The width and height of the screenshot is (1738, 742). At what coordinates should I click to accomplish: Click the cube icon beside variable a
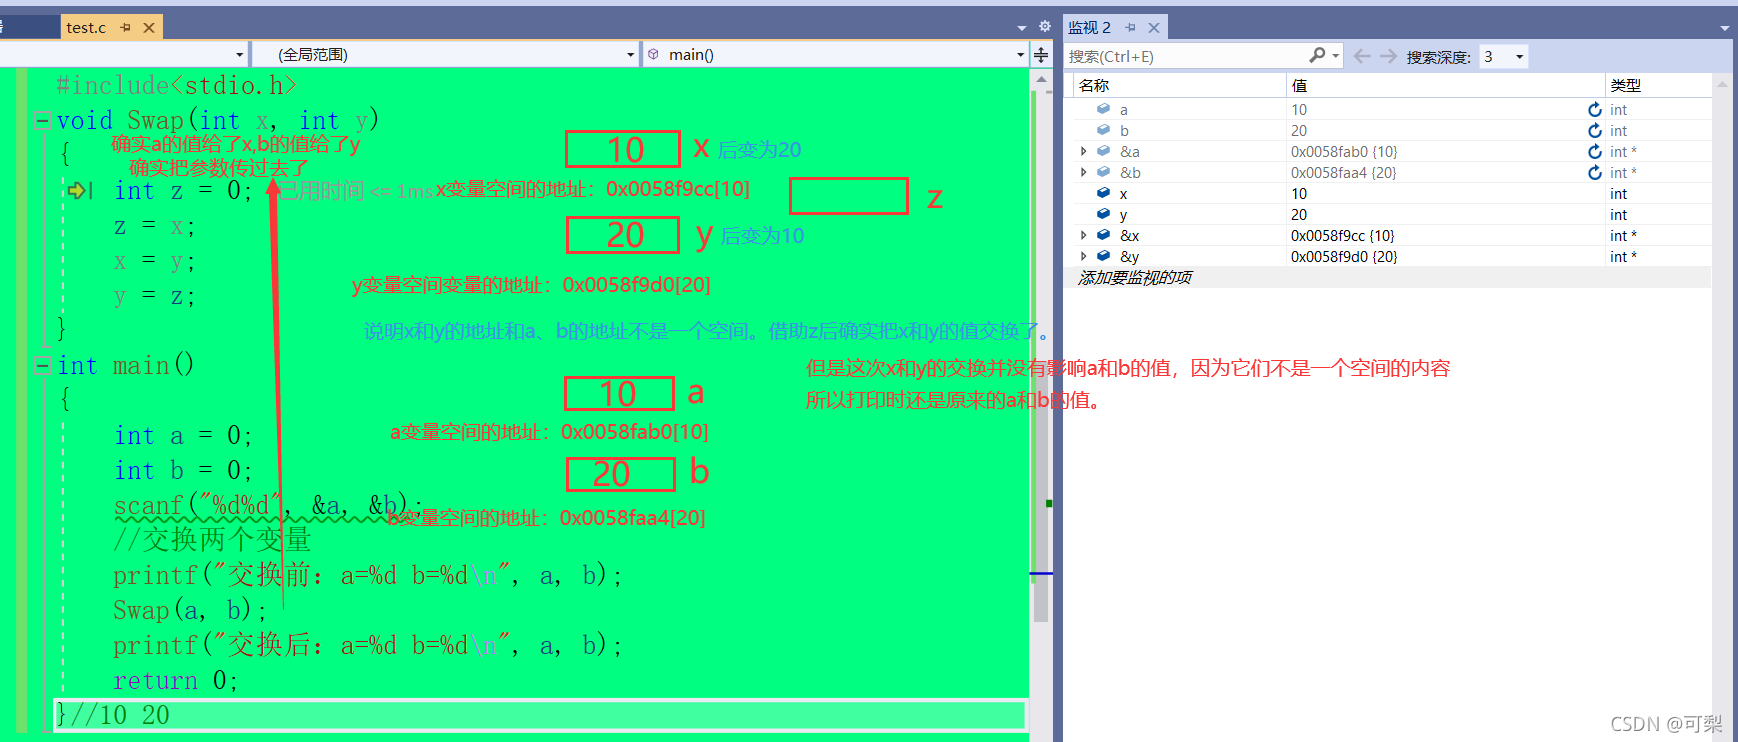tap(1103, 109)
